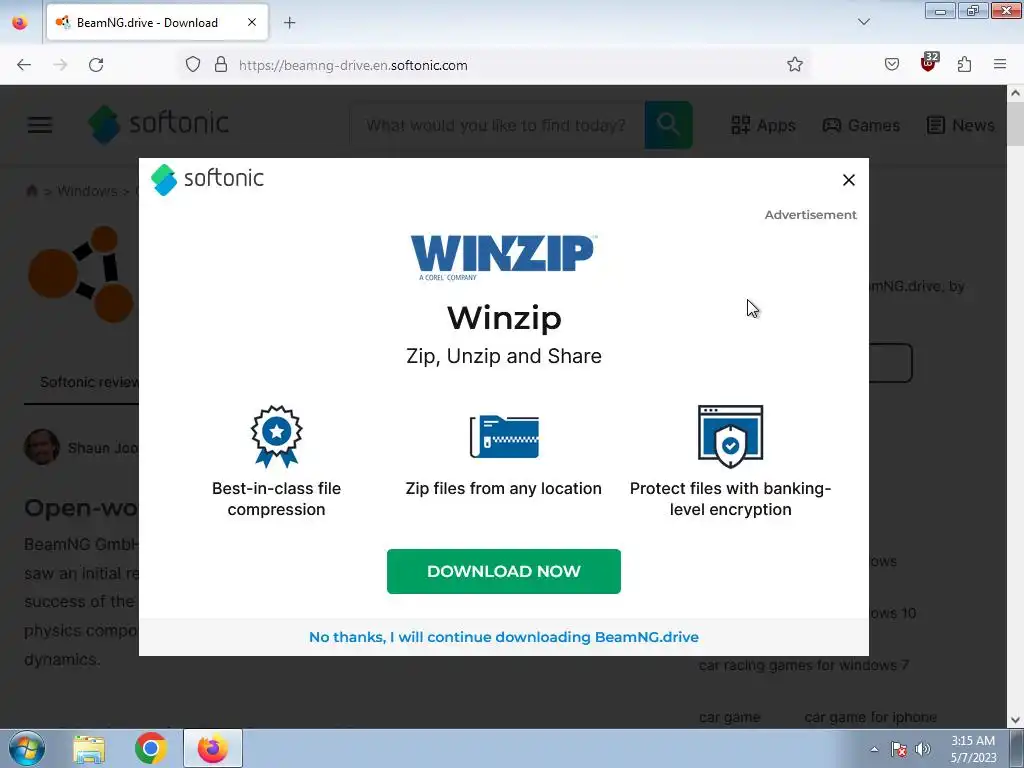Viewport: 1024px width, 768px height.
Task: Click the Firefox taskbar button
Action: pyautogui.click(x=213, y=748)
